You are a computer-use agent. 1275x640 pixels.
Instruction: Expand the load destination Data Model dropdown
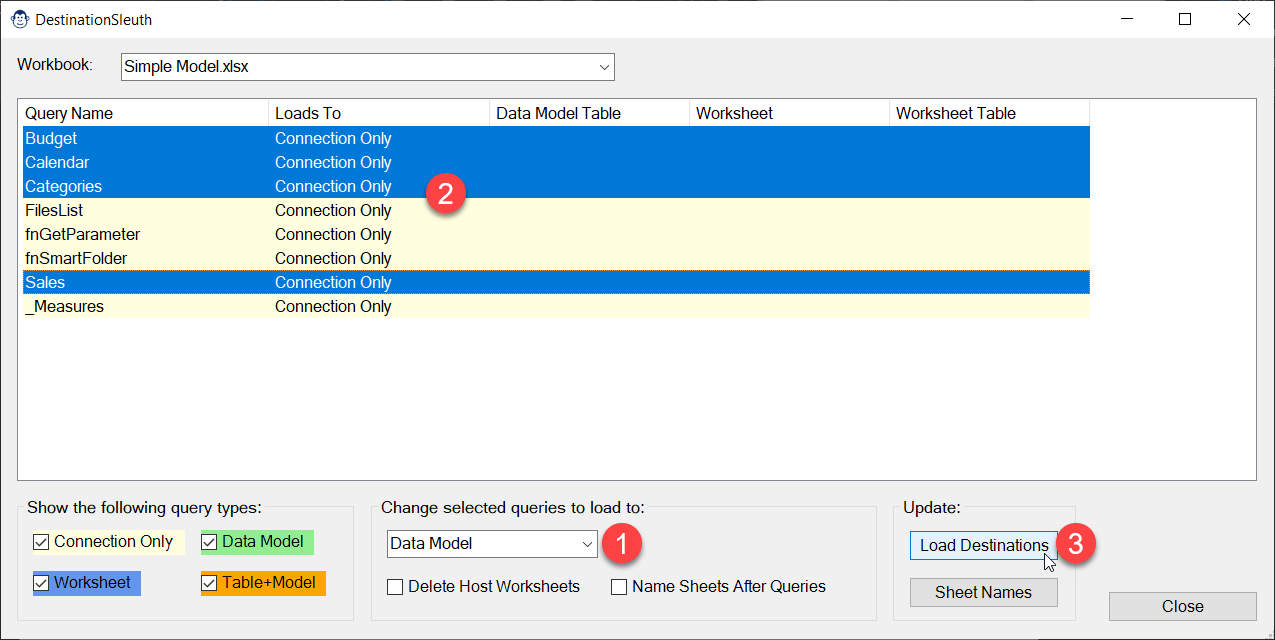tap(587, 544)
